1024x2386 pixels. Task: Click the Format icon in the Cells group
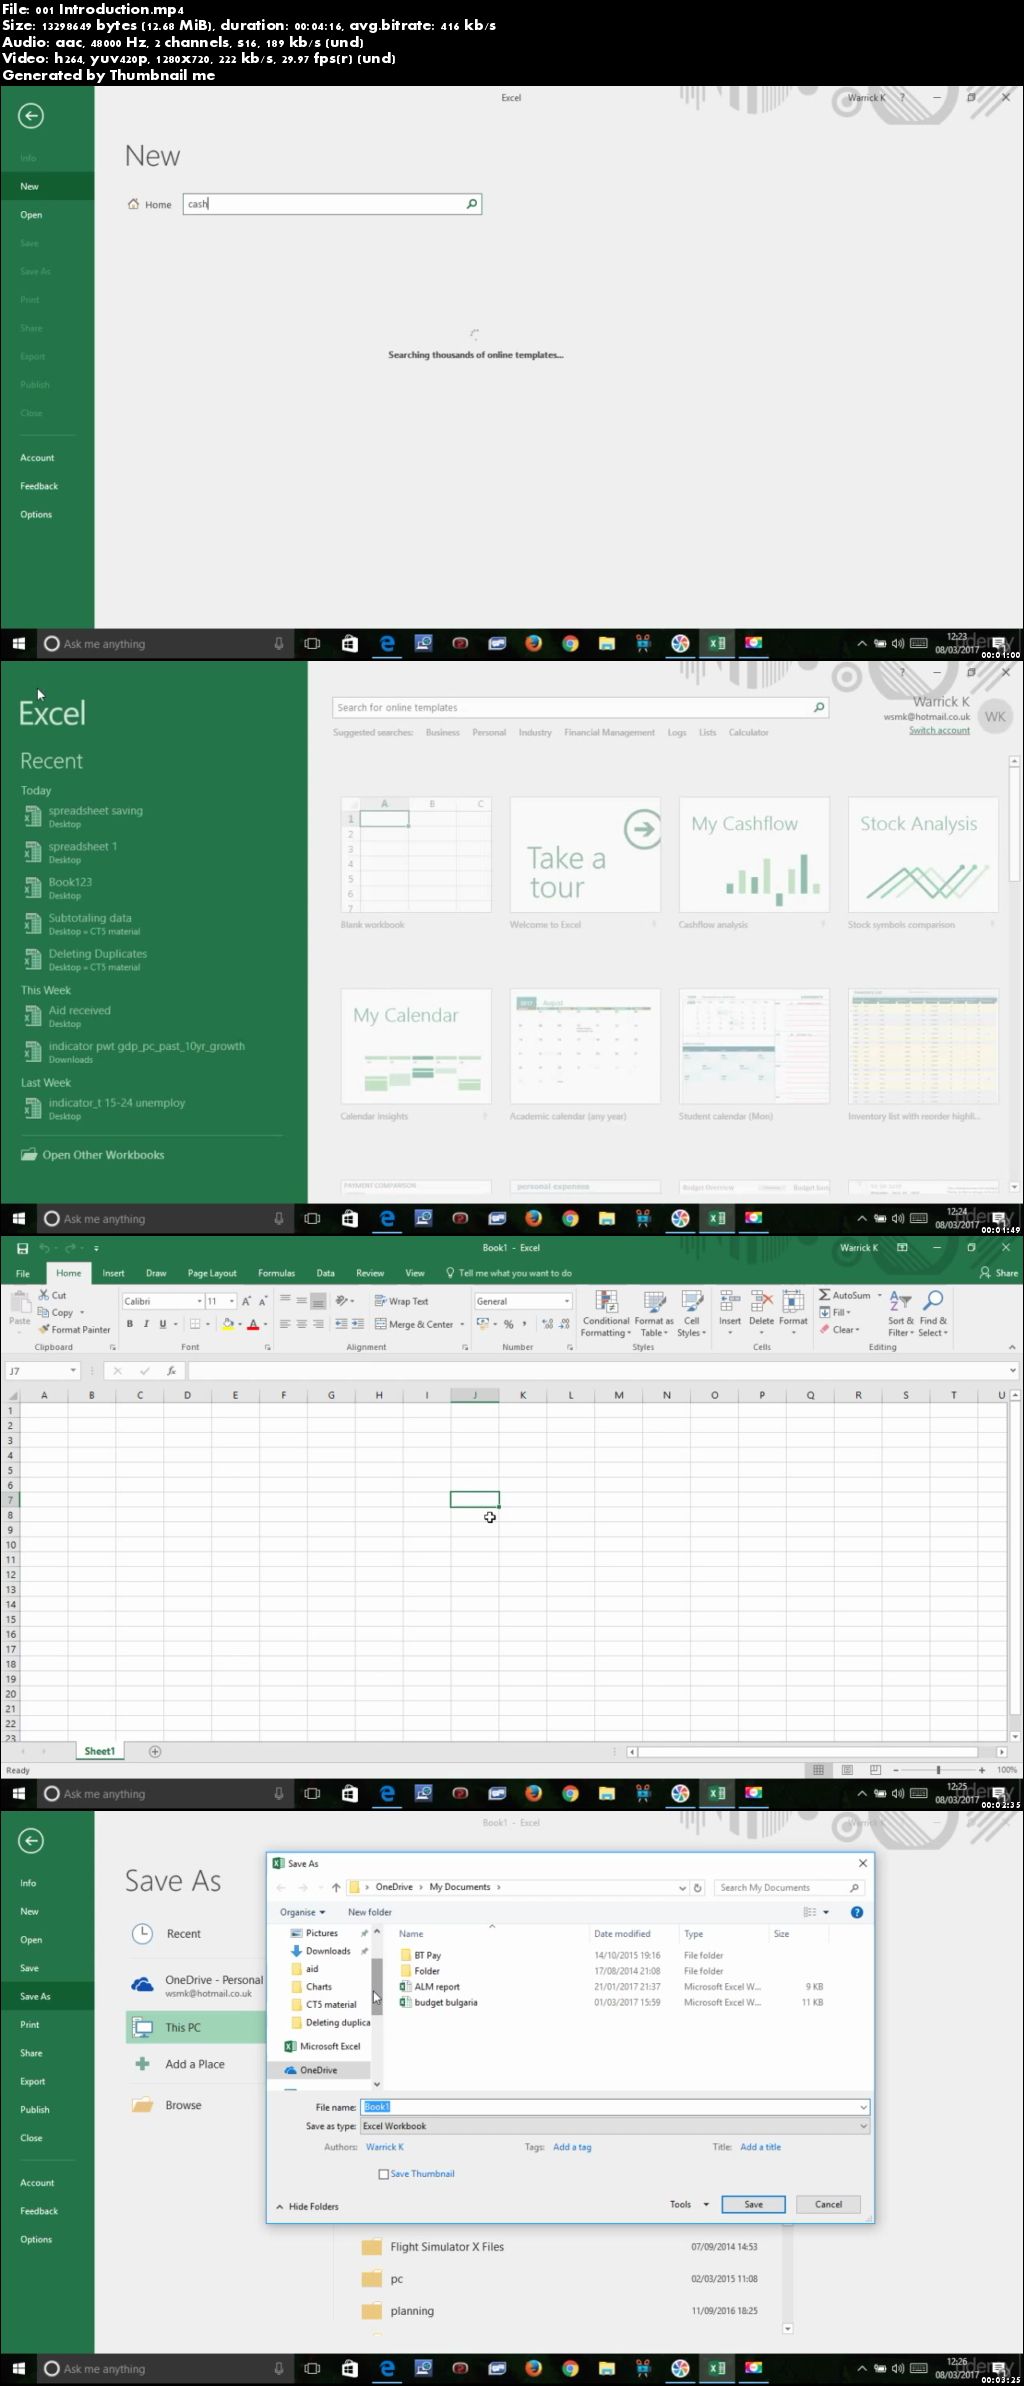coord(793,1301)
